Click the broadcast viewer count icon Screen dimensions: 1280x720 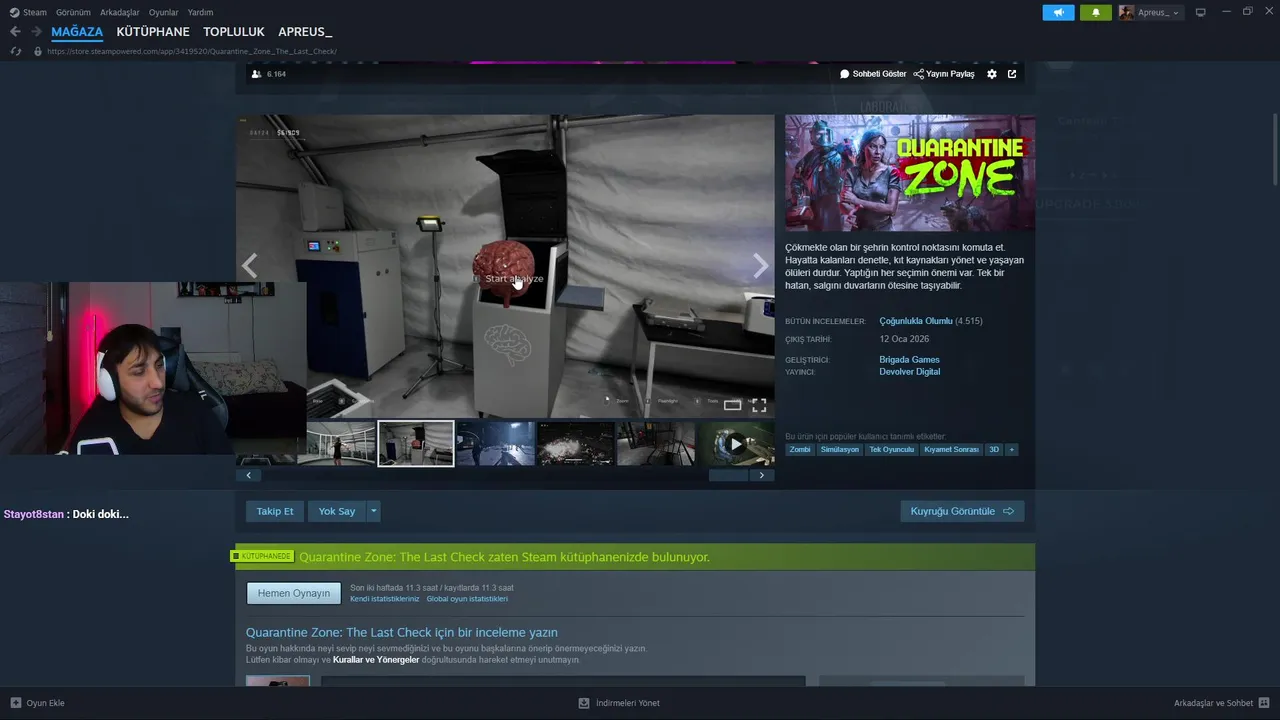point(257,74)
